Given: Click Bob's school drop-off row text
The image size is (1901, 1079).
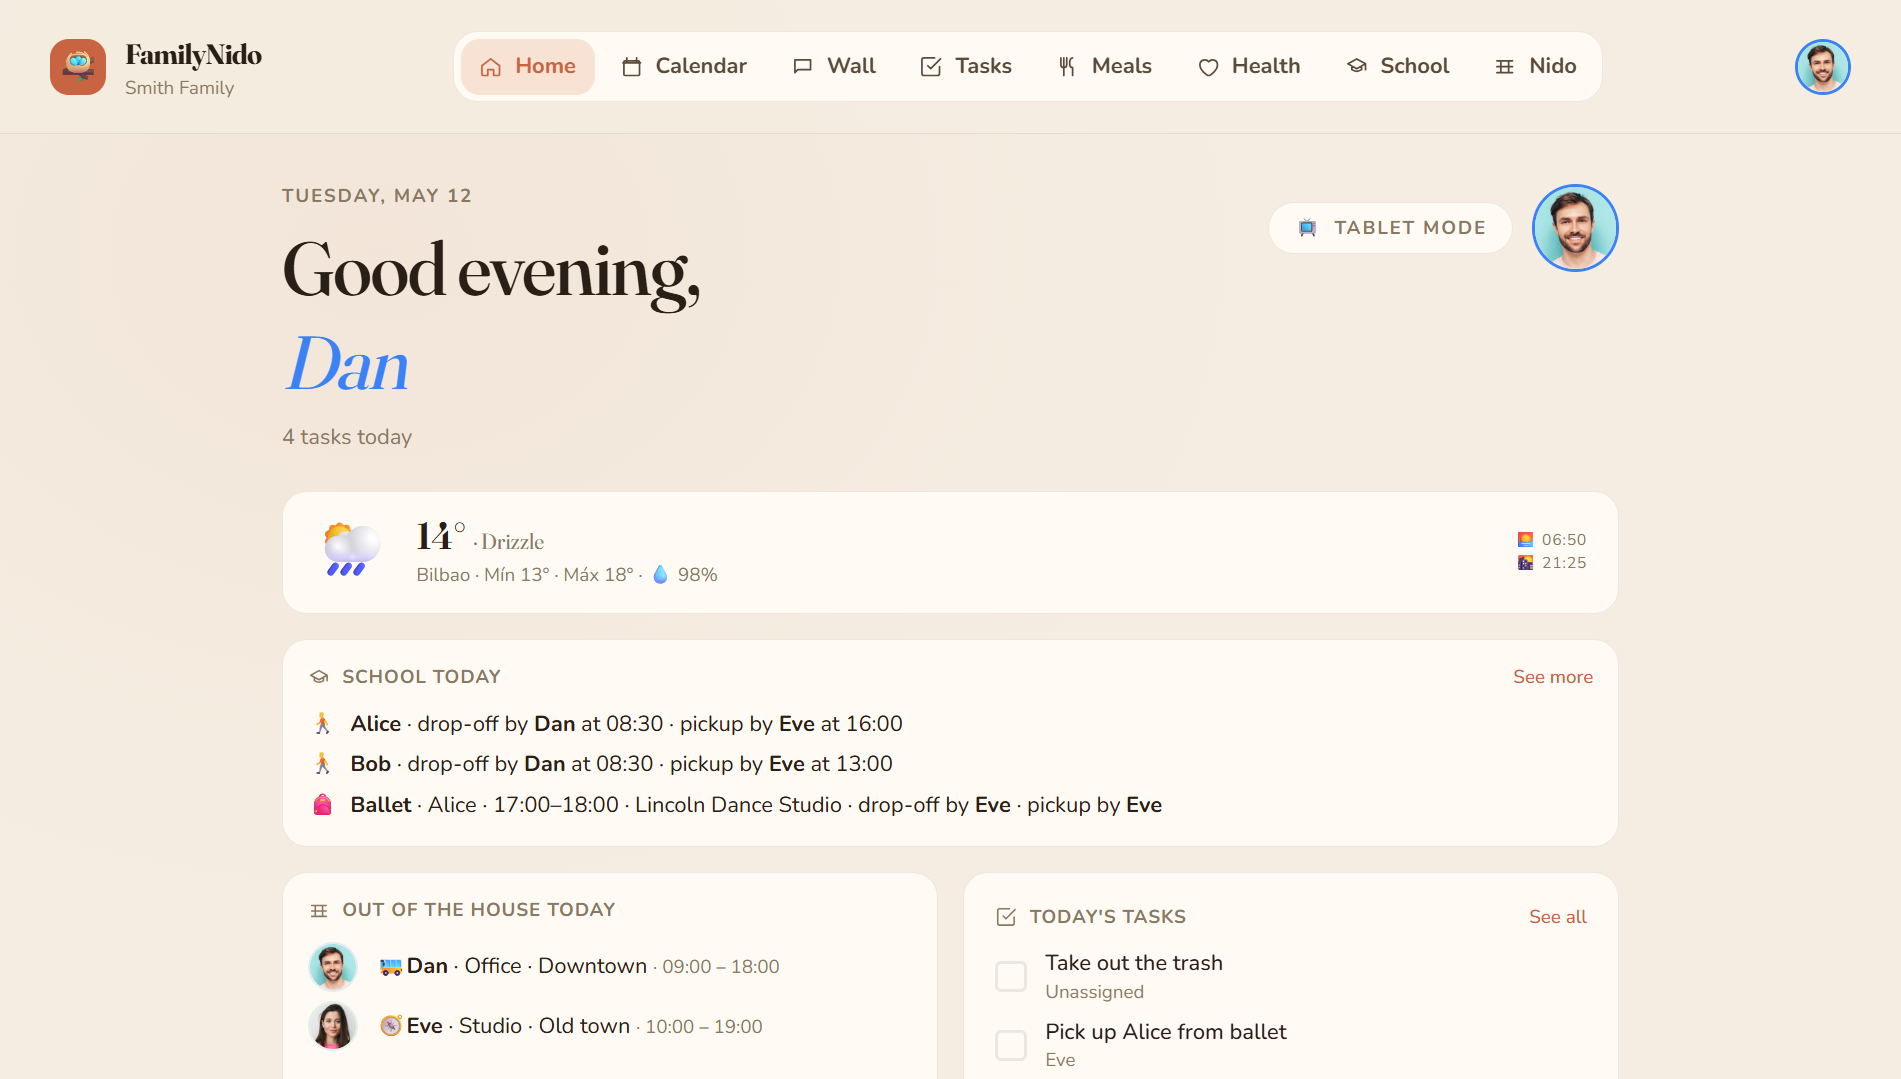Looking at the screenshot, I should coord(621,764).
